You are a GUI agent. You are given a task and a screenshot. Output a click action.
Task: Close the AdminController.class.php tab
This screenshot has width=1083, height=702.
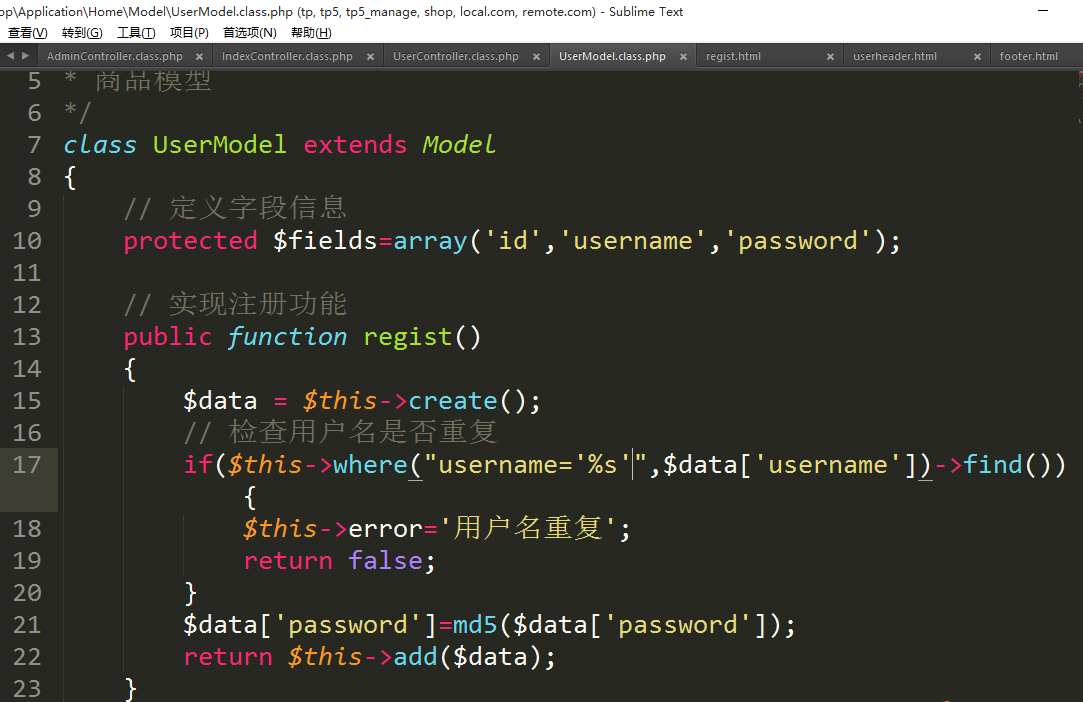[x=200, y=57]
